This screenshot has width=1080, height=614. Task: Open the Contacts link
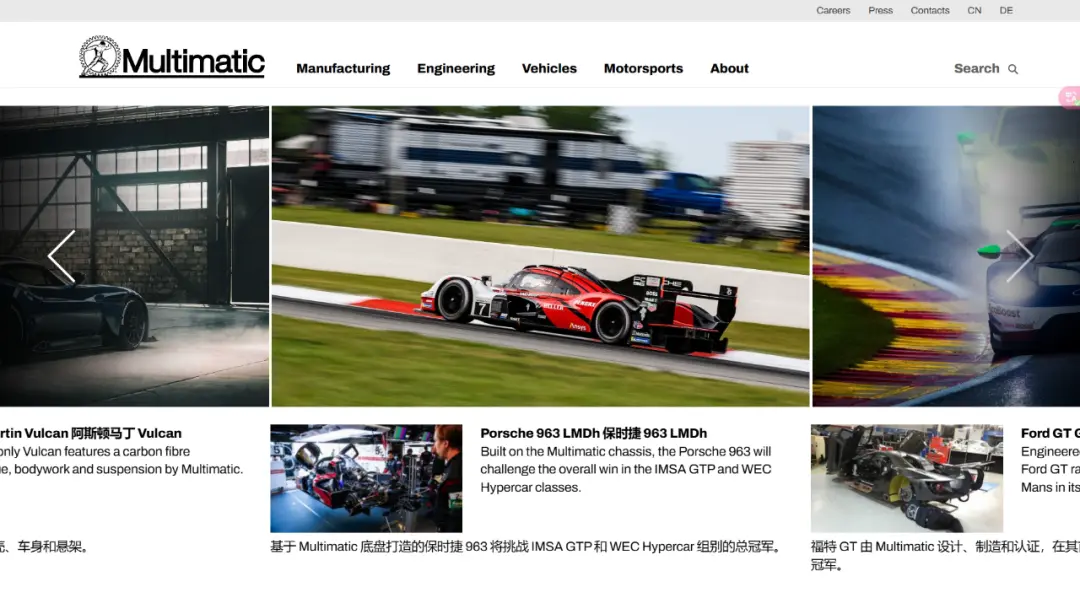[x=930, y=10]
